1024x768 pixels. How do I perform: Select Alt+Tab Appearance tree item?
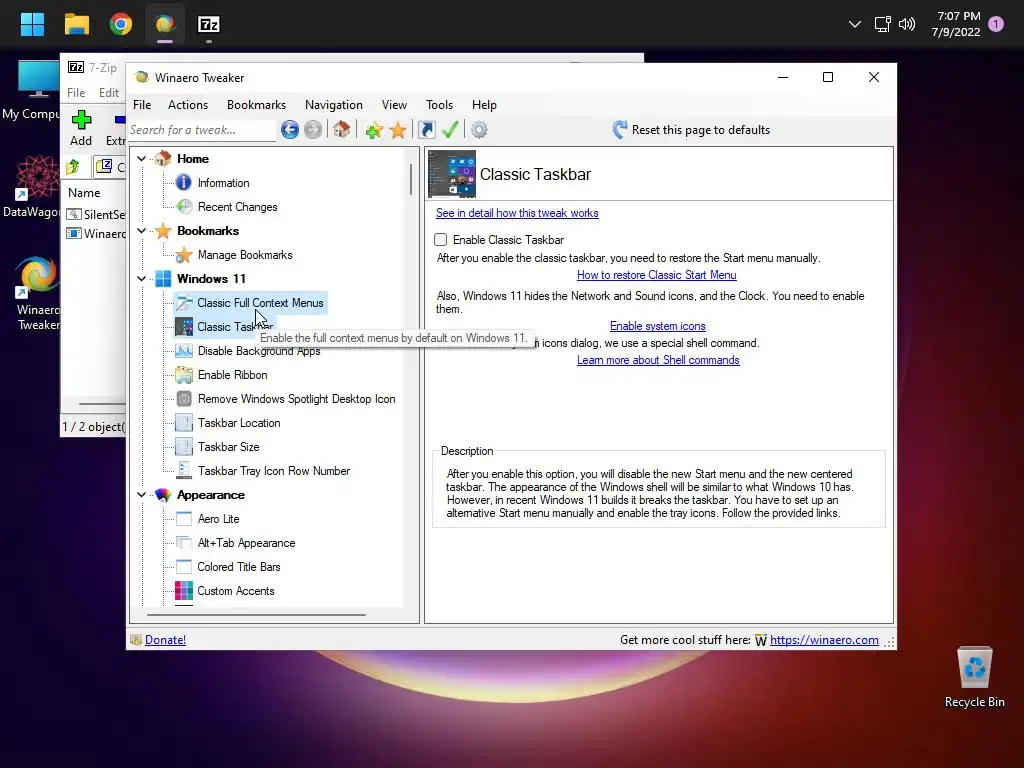[246, 543]
